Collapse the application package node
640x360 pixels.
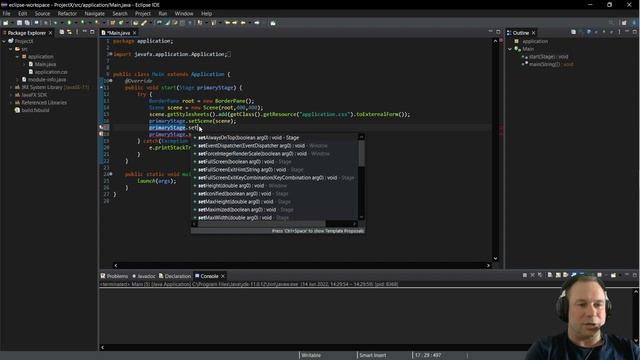tap(18, 57)
